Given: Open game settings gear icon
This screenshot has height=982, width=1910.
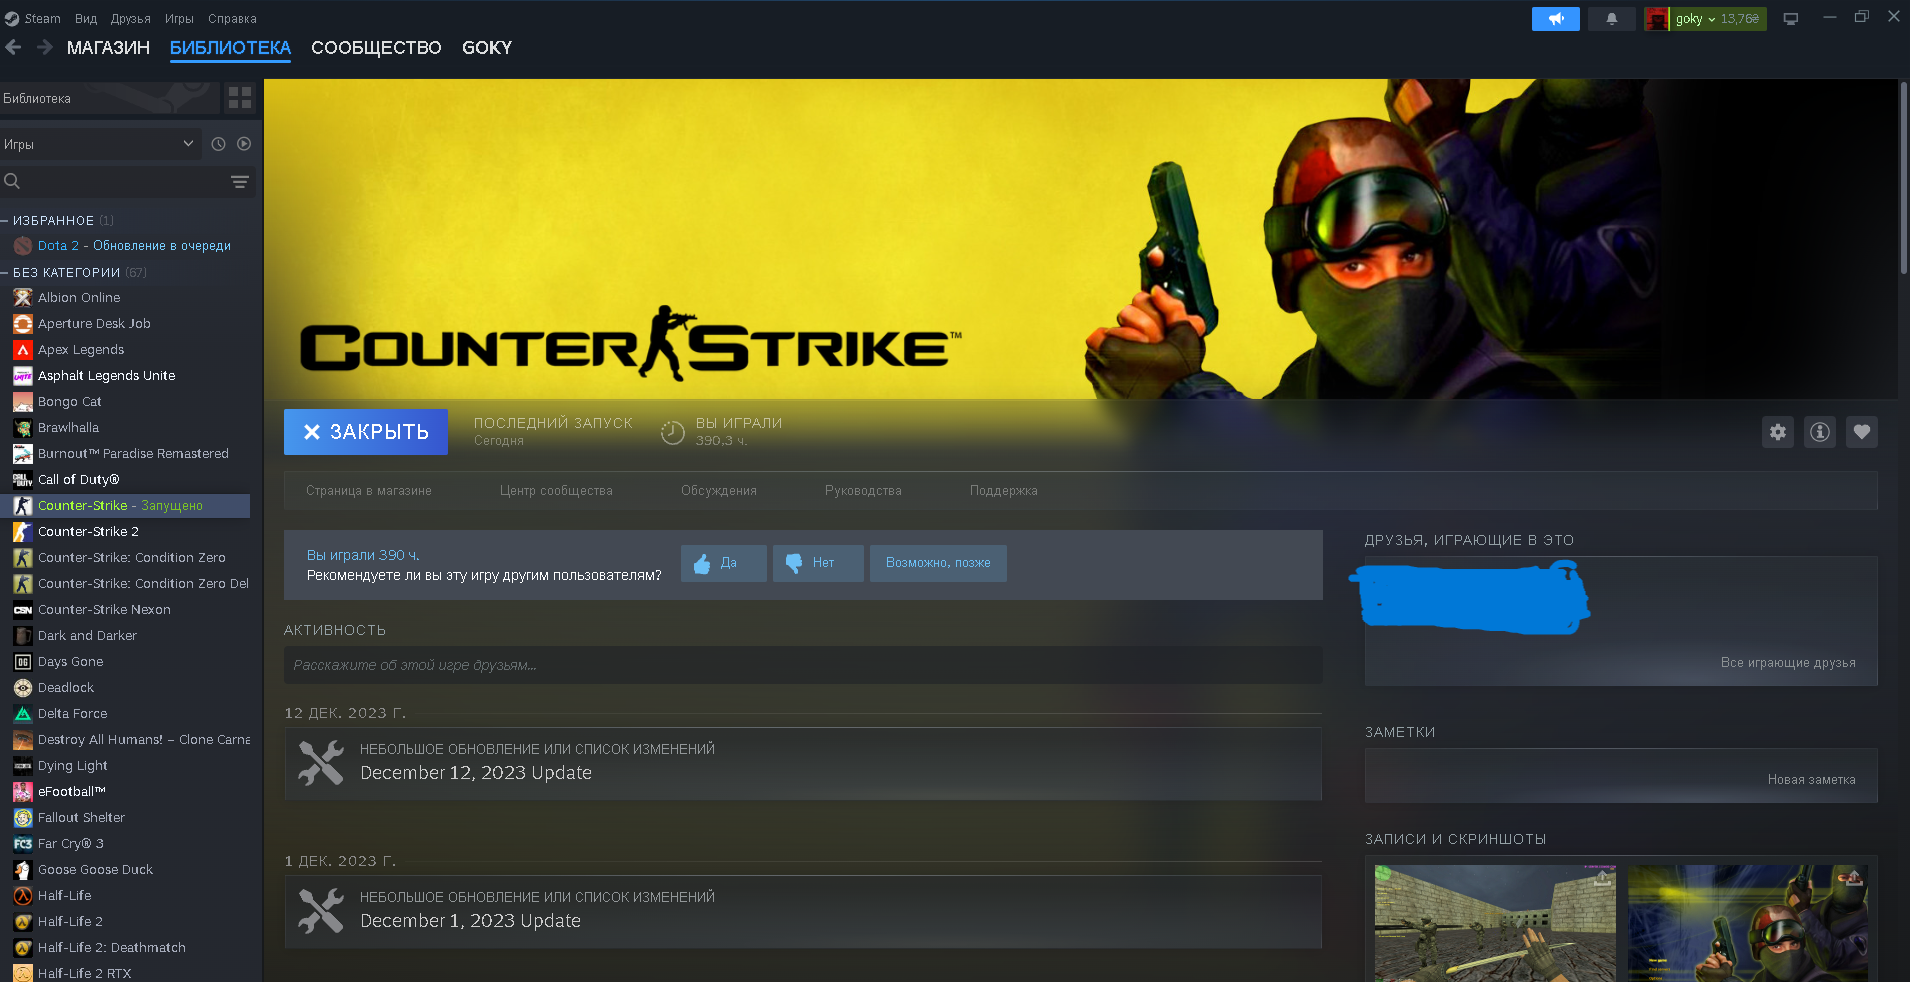Looking at the screenshot, I should (1777, 432).
